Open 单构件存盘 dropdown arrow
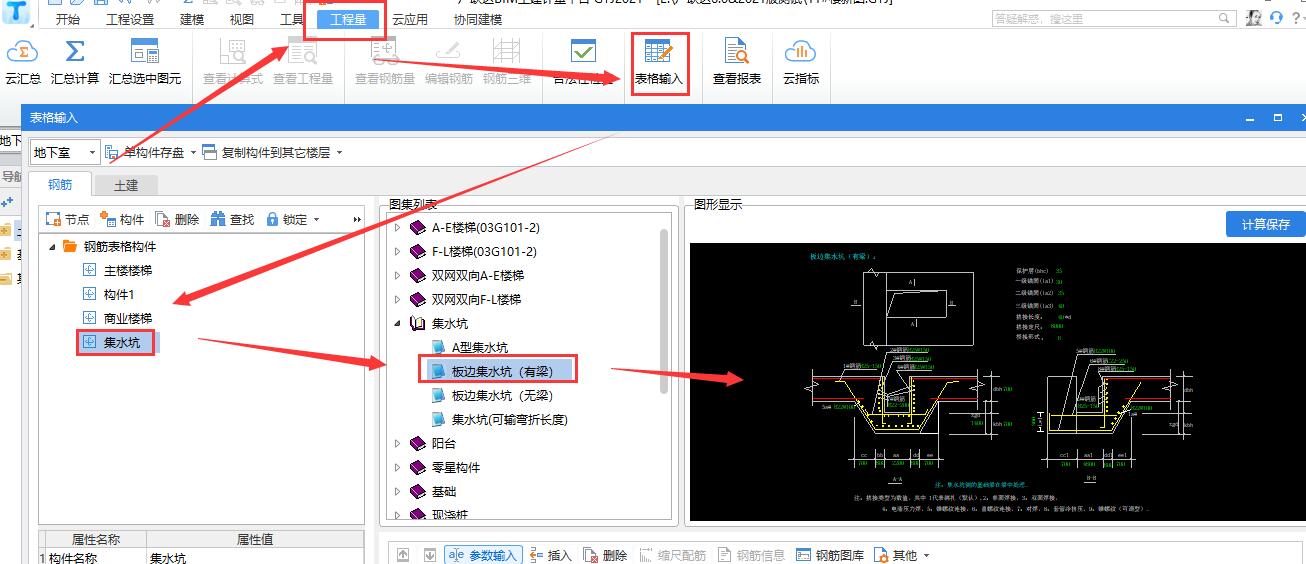1306x564 pixels. pos(192,153)
